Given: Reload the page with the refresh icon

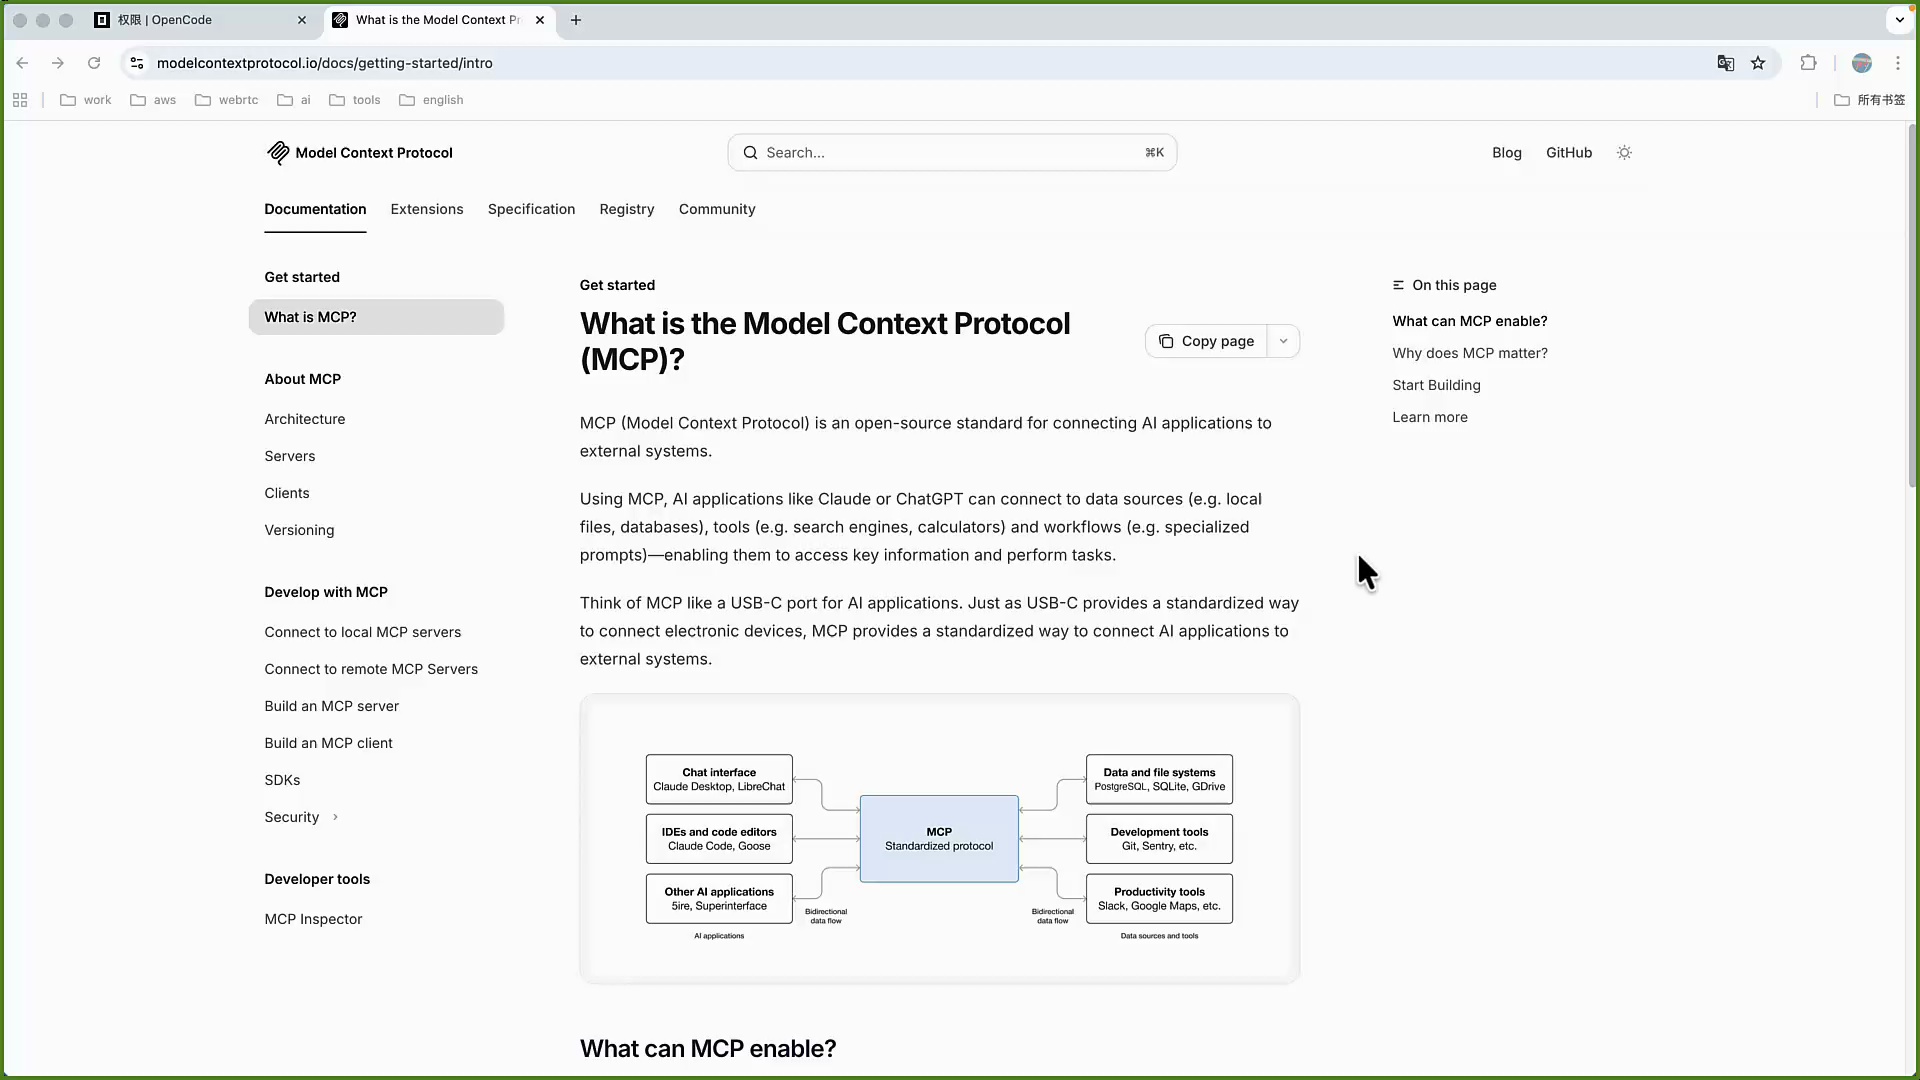Looking at the screenshot, I should click(x=94, y=63).
